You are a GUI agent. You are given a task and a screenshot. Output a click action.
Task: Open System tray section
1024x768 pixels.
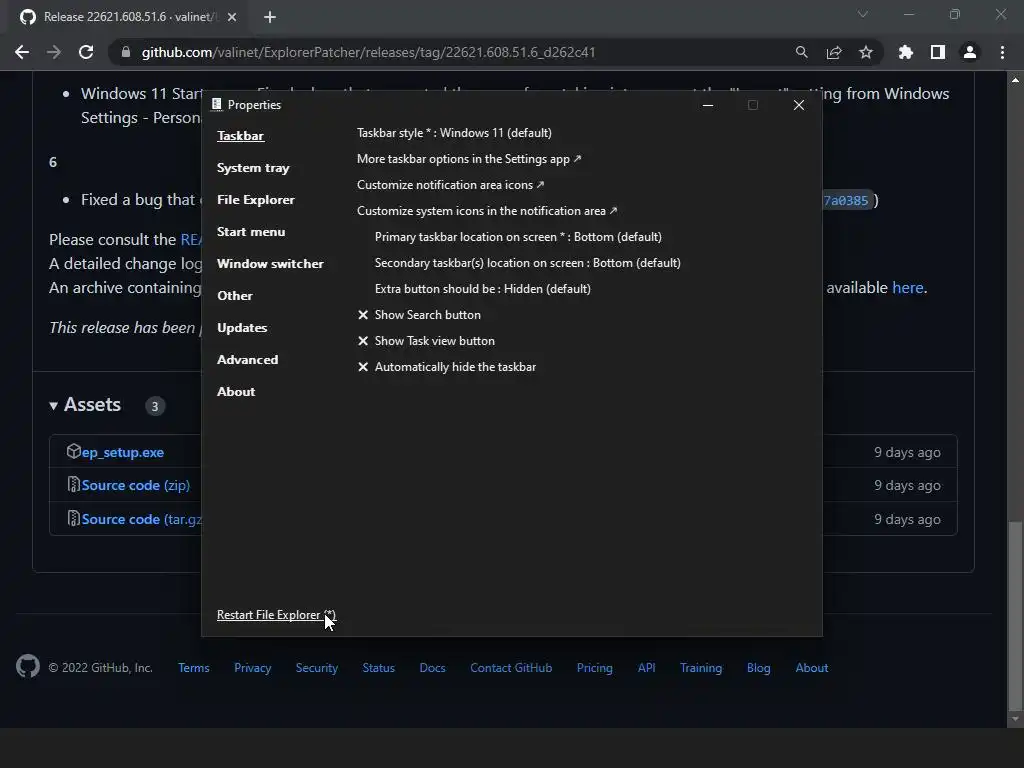pos(253,168)
